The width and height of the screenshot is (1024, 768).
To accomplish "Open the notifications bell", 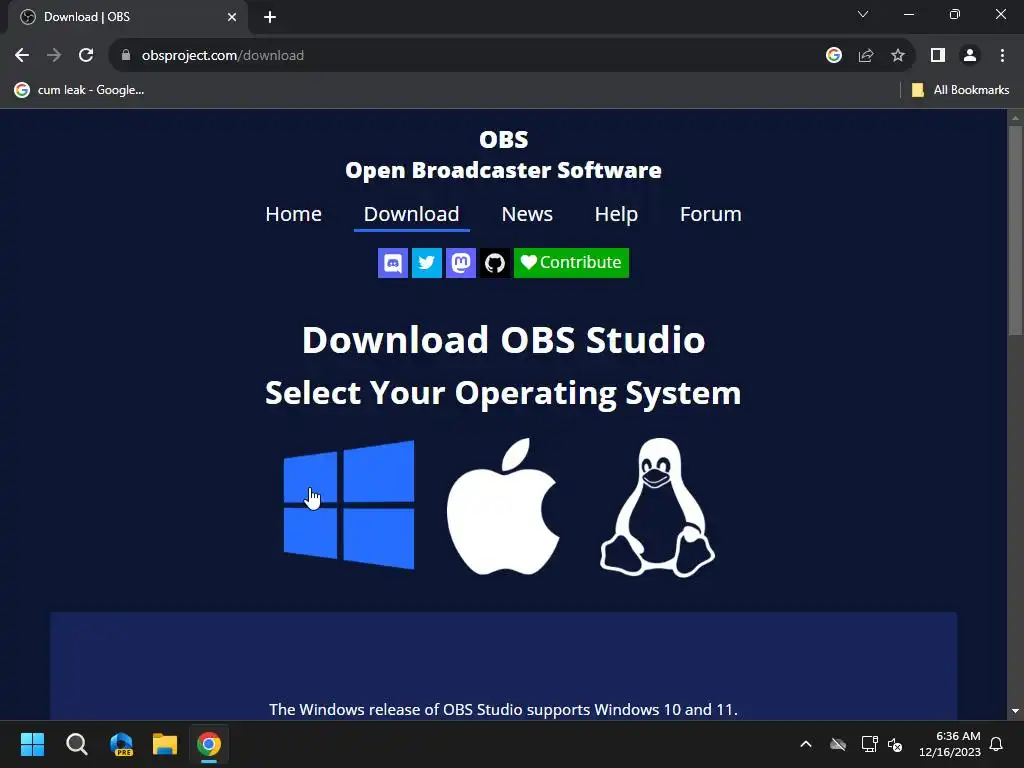I will coord(996,744).
